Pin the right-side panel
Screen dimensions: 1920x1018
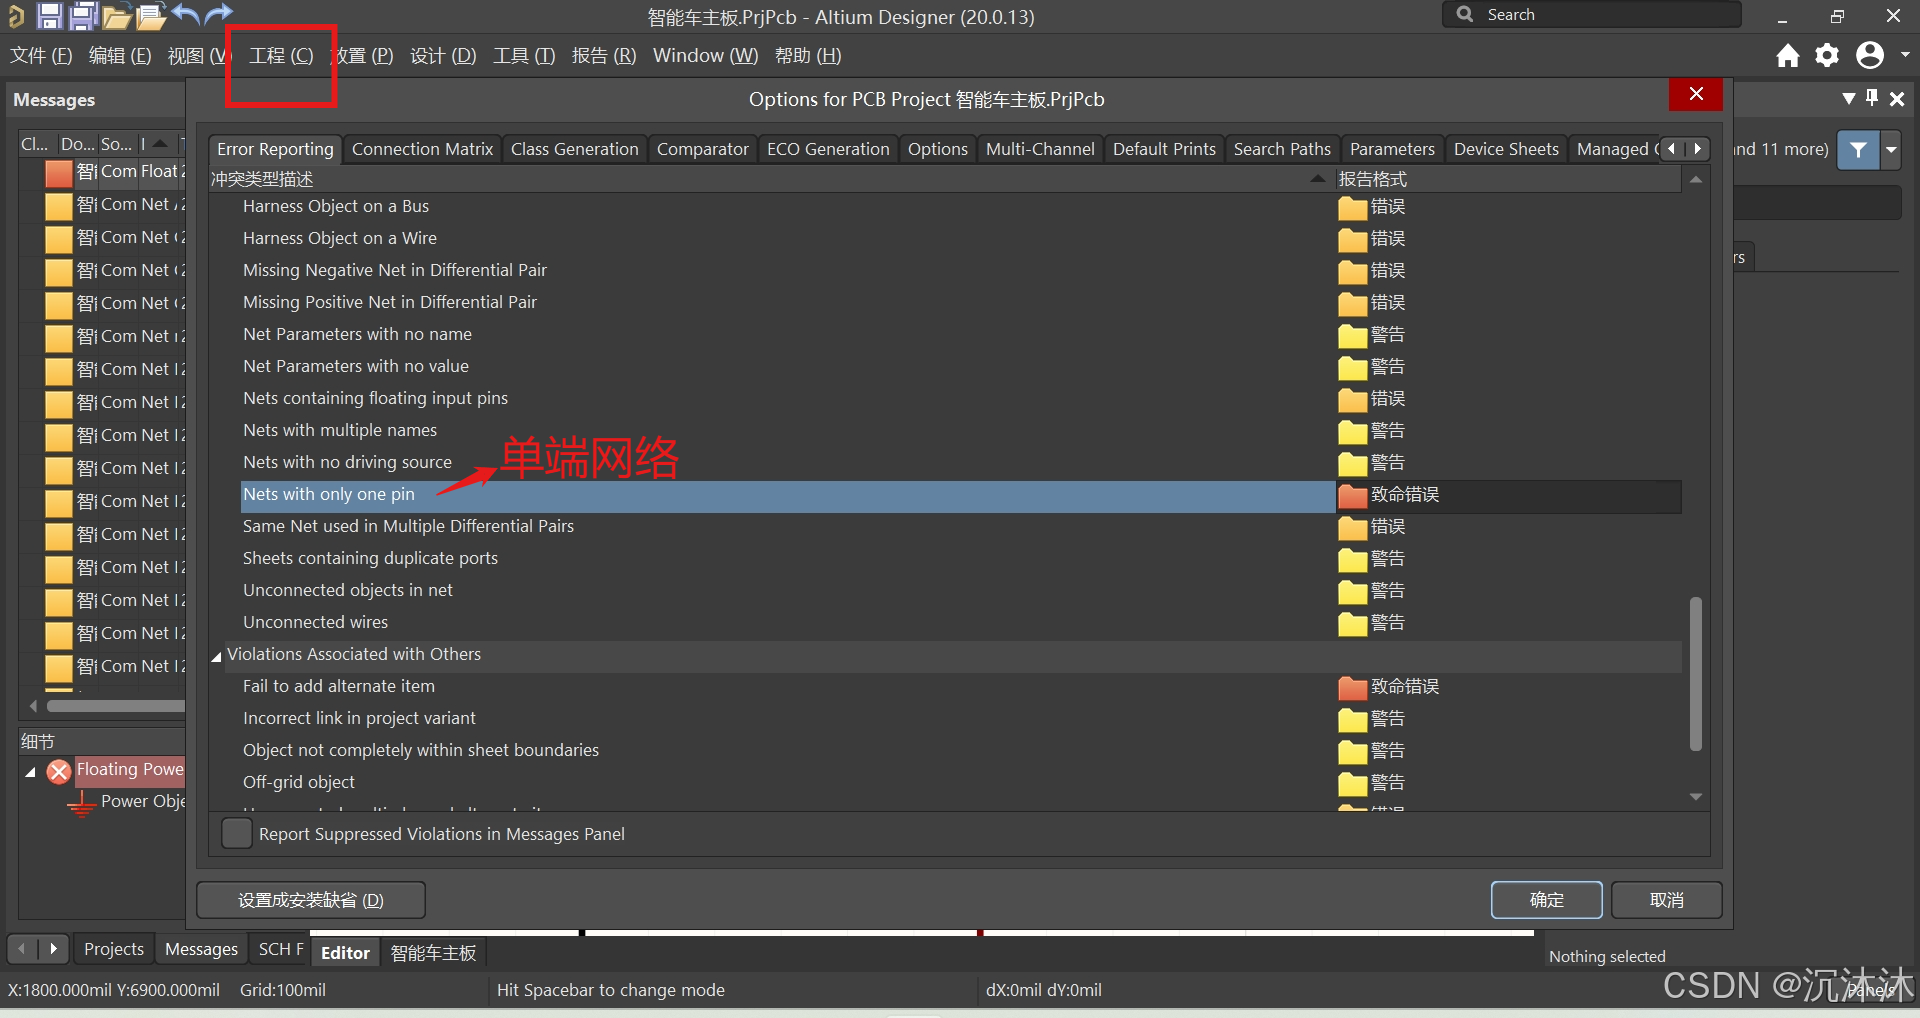(1872, 98)
